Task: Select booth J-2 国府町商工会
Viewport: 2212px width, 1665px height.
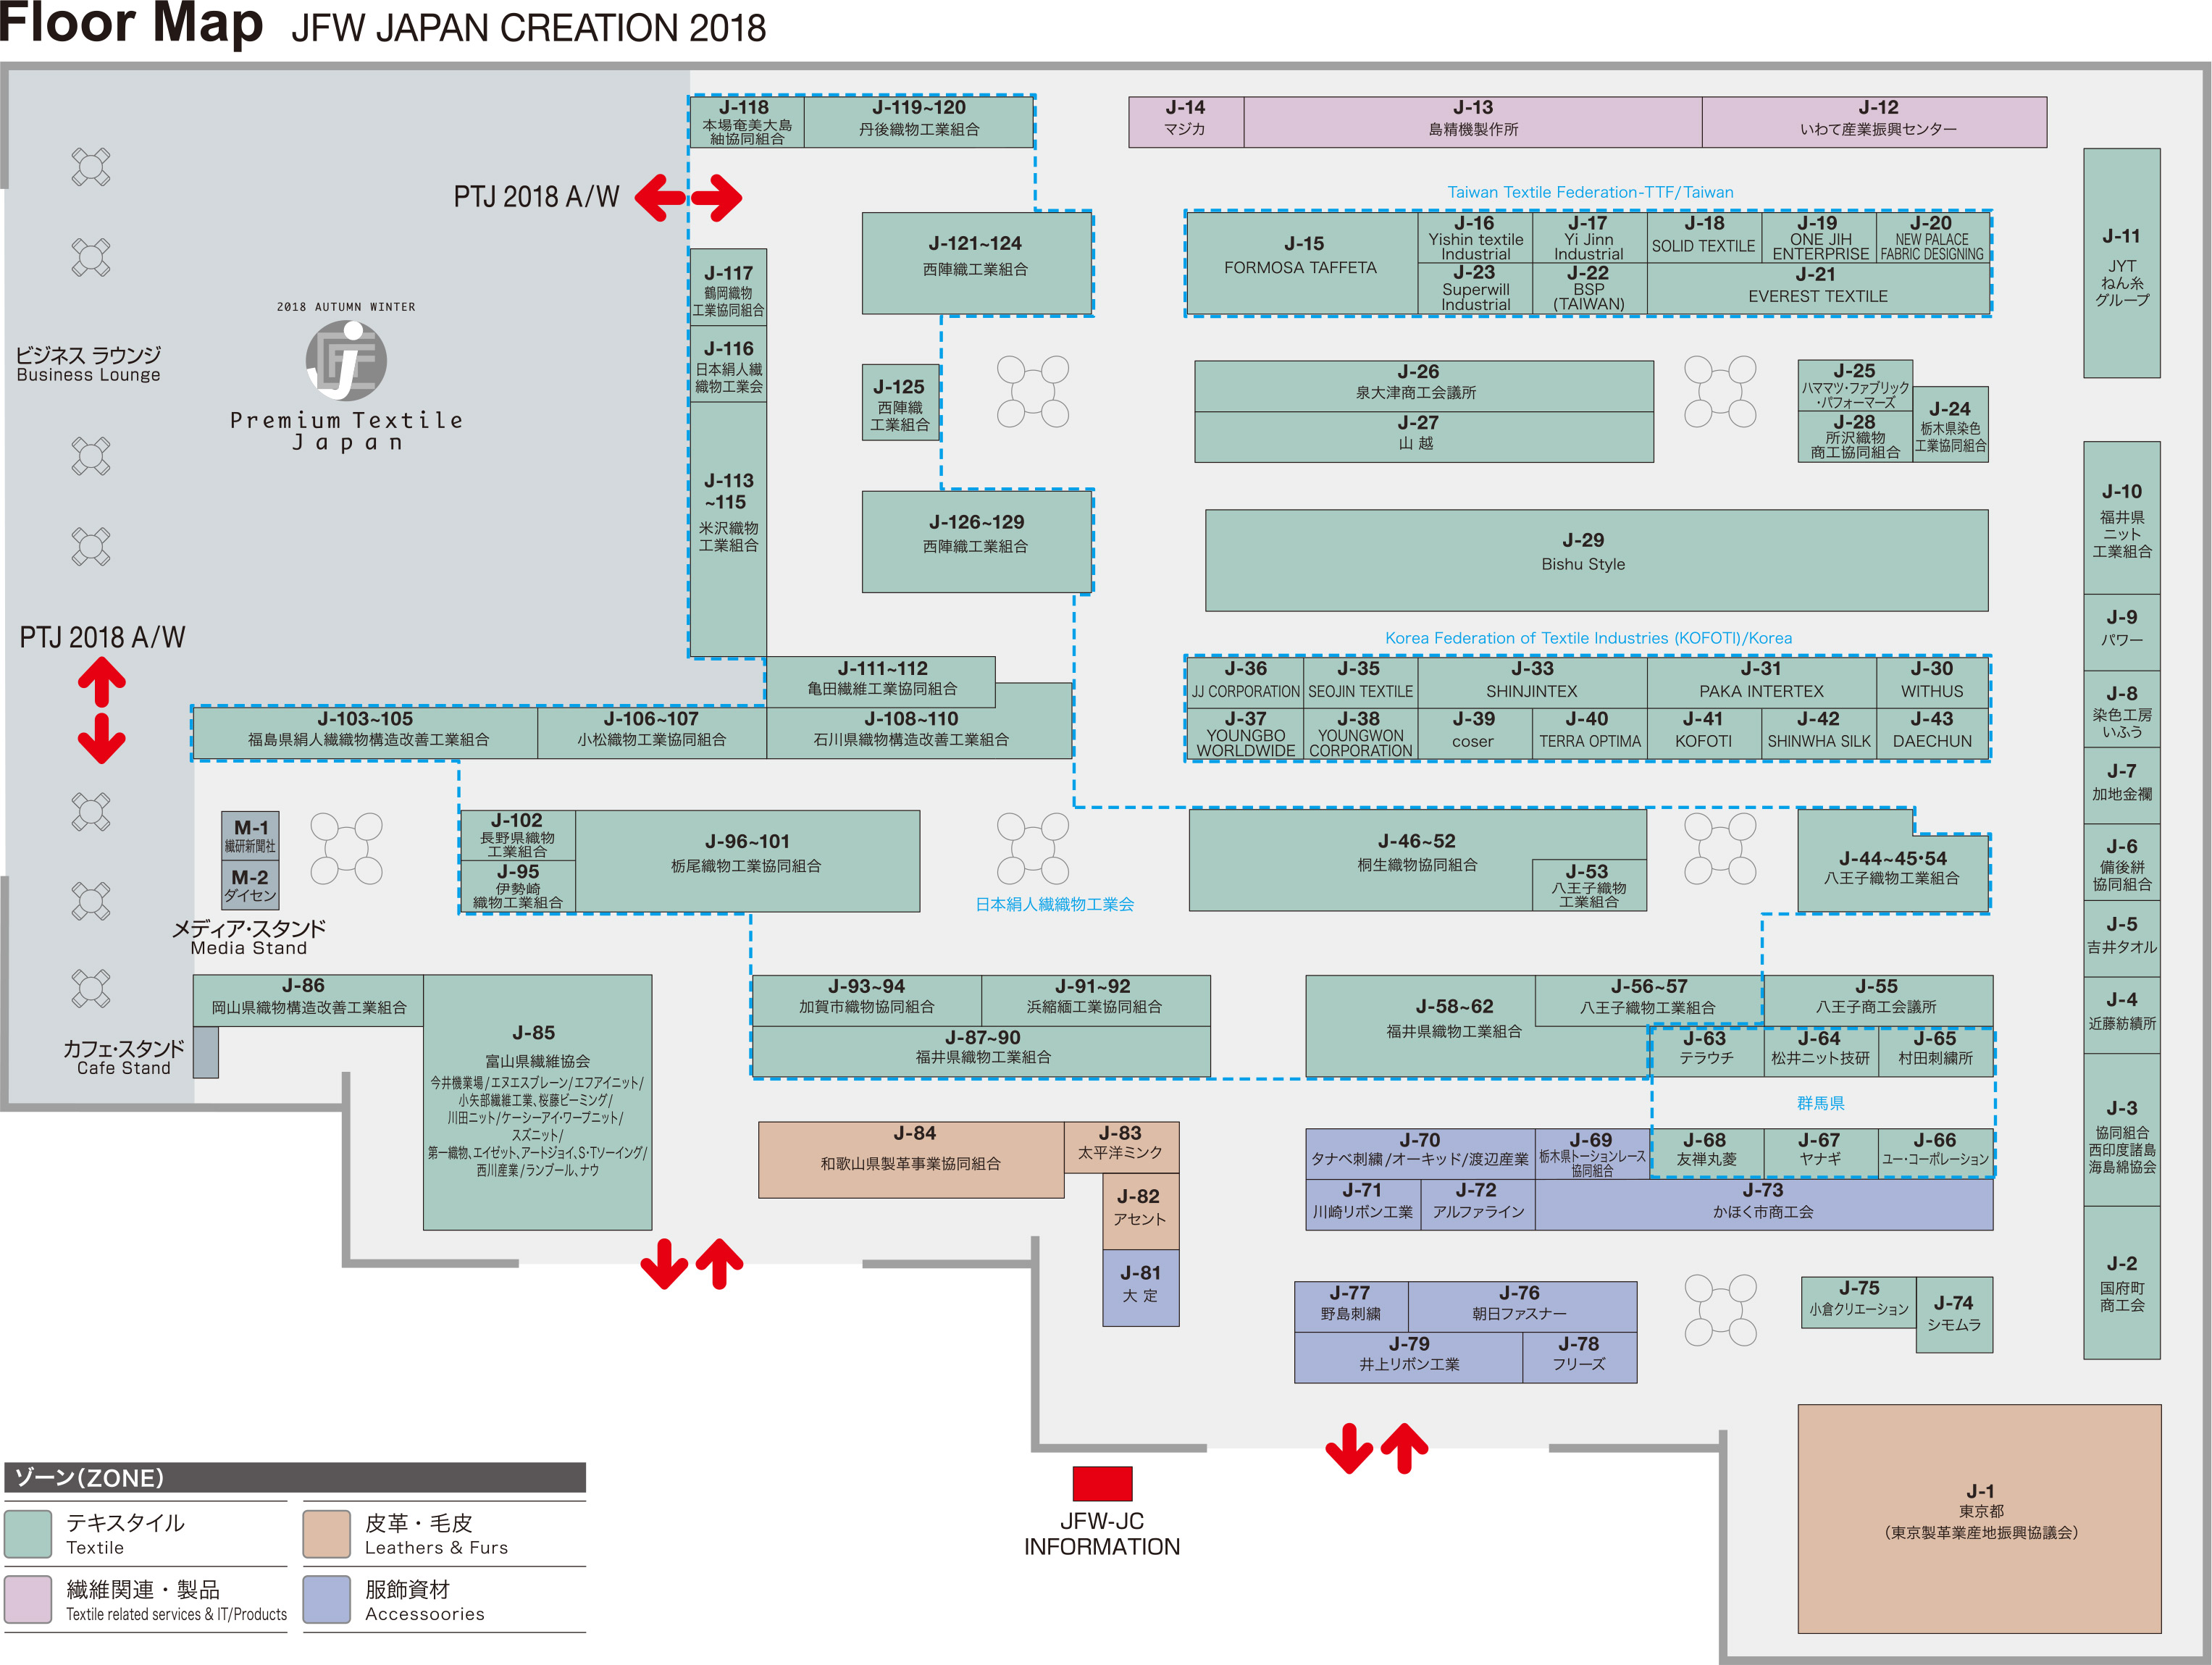Action: tap(2122, 1283)
